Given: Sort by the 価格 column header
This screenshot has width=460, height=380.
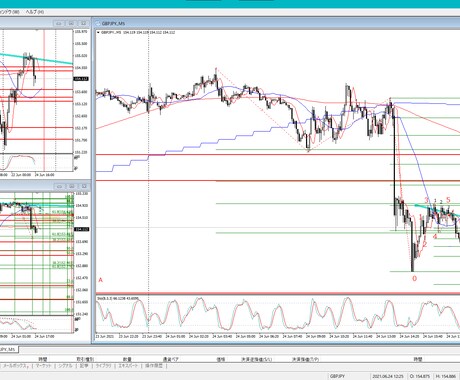Looking at the screenshot, I should pyautogui.click(x=221, y=359).
